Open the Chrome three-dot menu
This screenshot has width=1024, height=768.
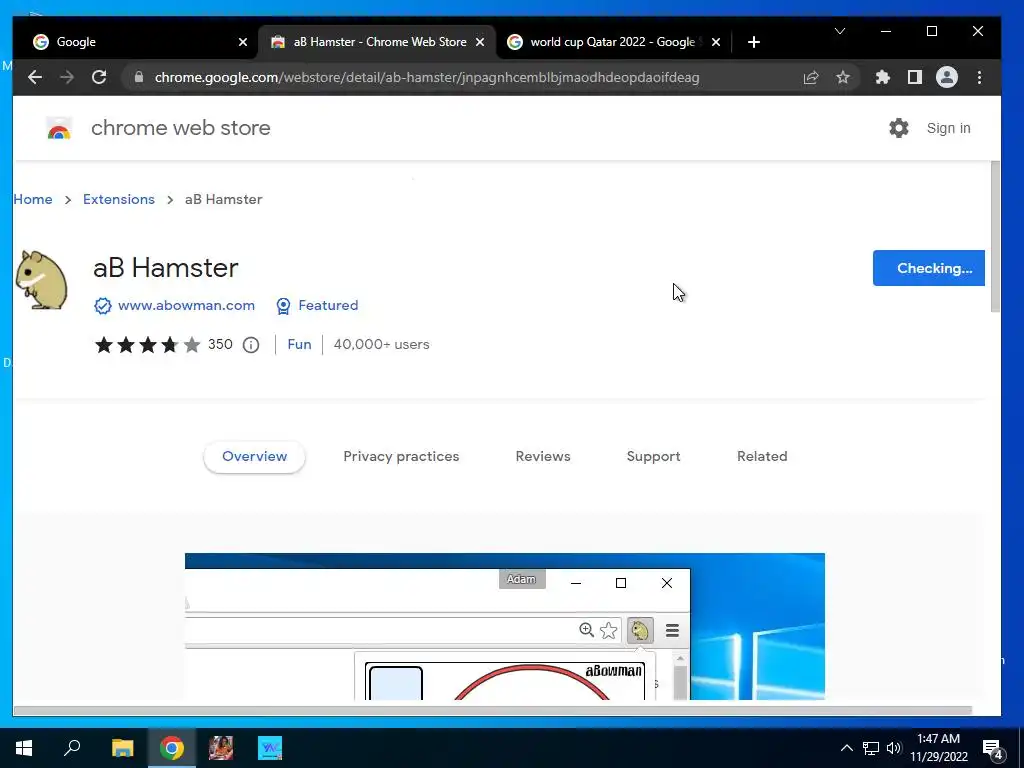(x=980, y=78)
